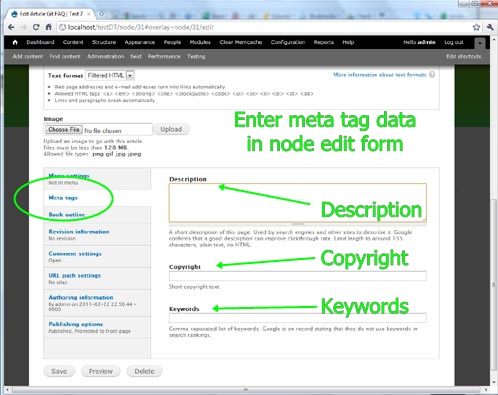Click Log out link
The width and height of the screenshot is (498, 395).
click(x=454, y=42)
